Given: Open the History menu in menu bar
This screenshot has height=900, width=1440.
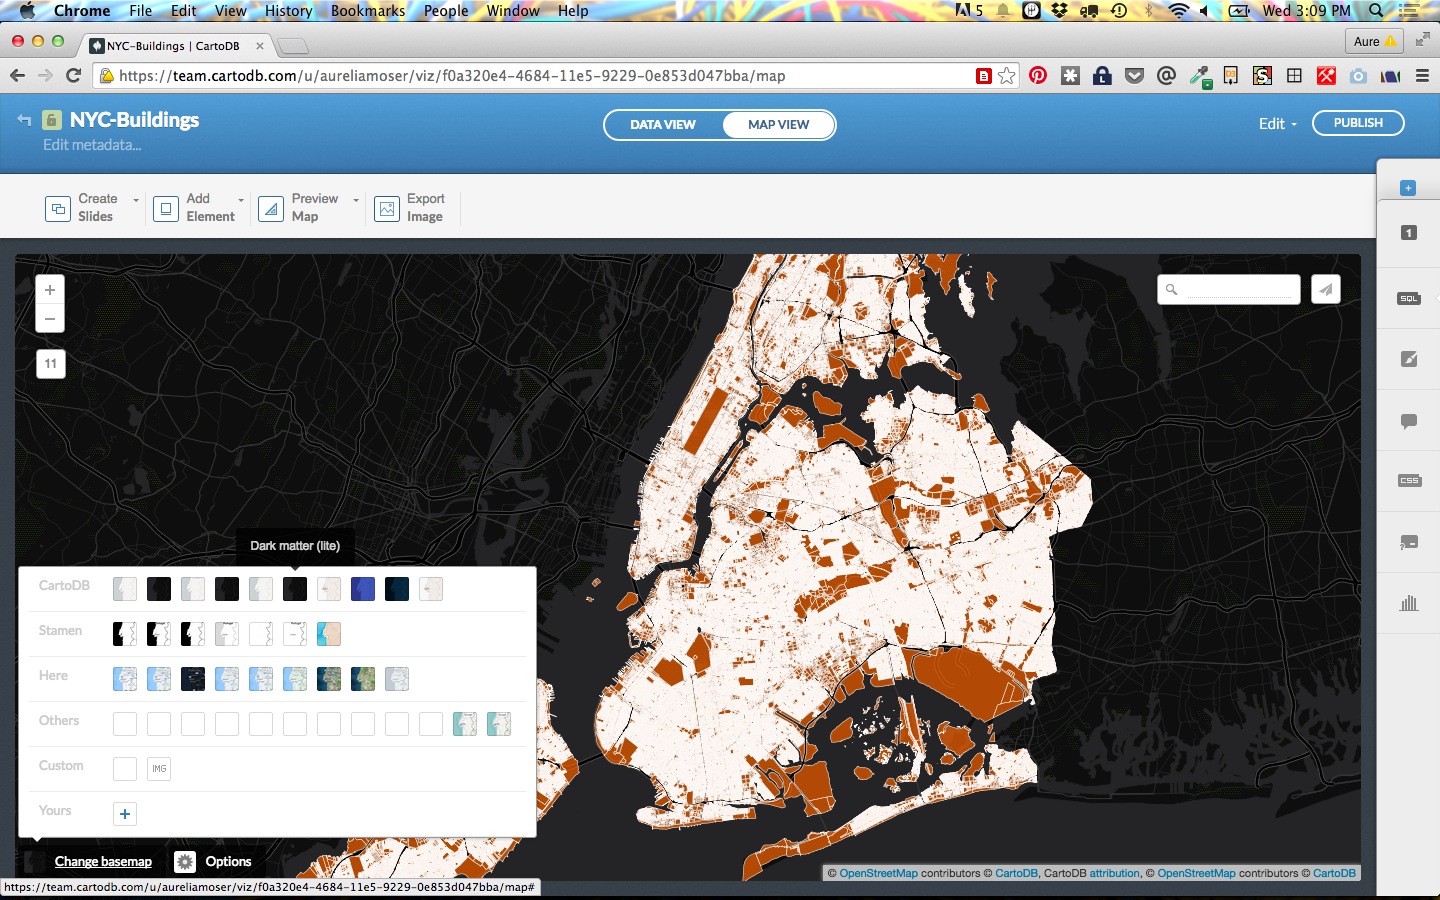Looking at the screenshot, I should [288, 11].
